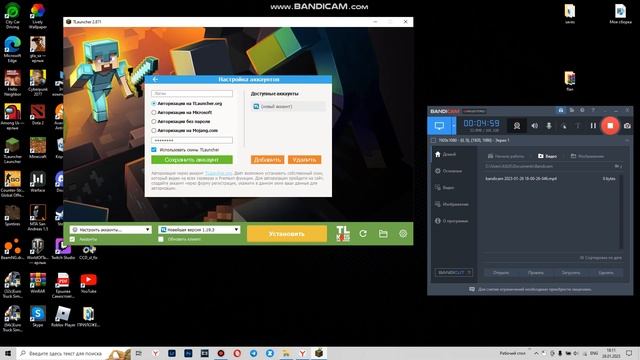Select authorization on Mojang.com radio

tap(154, 131)
